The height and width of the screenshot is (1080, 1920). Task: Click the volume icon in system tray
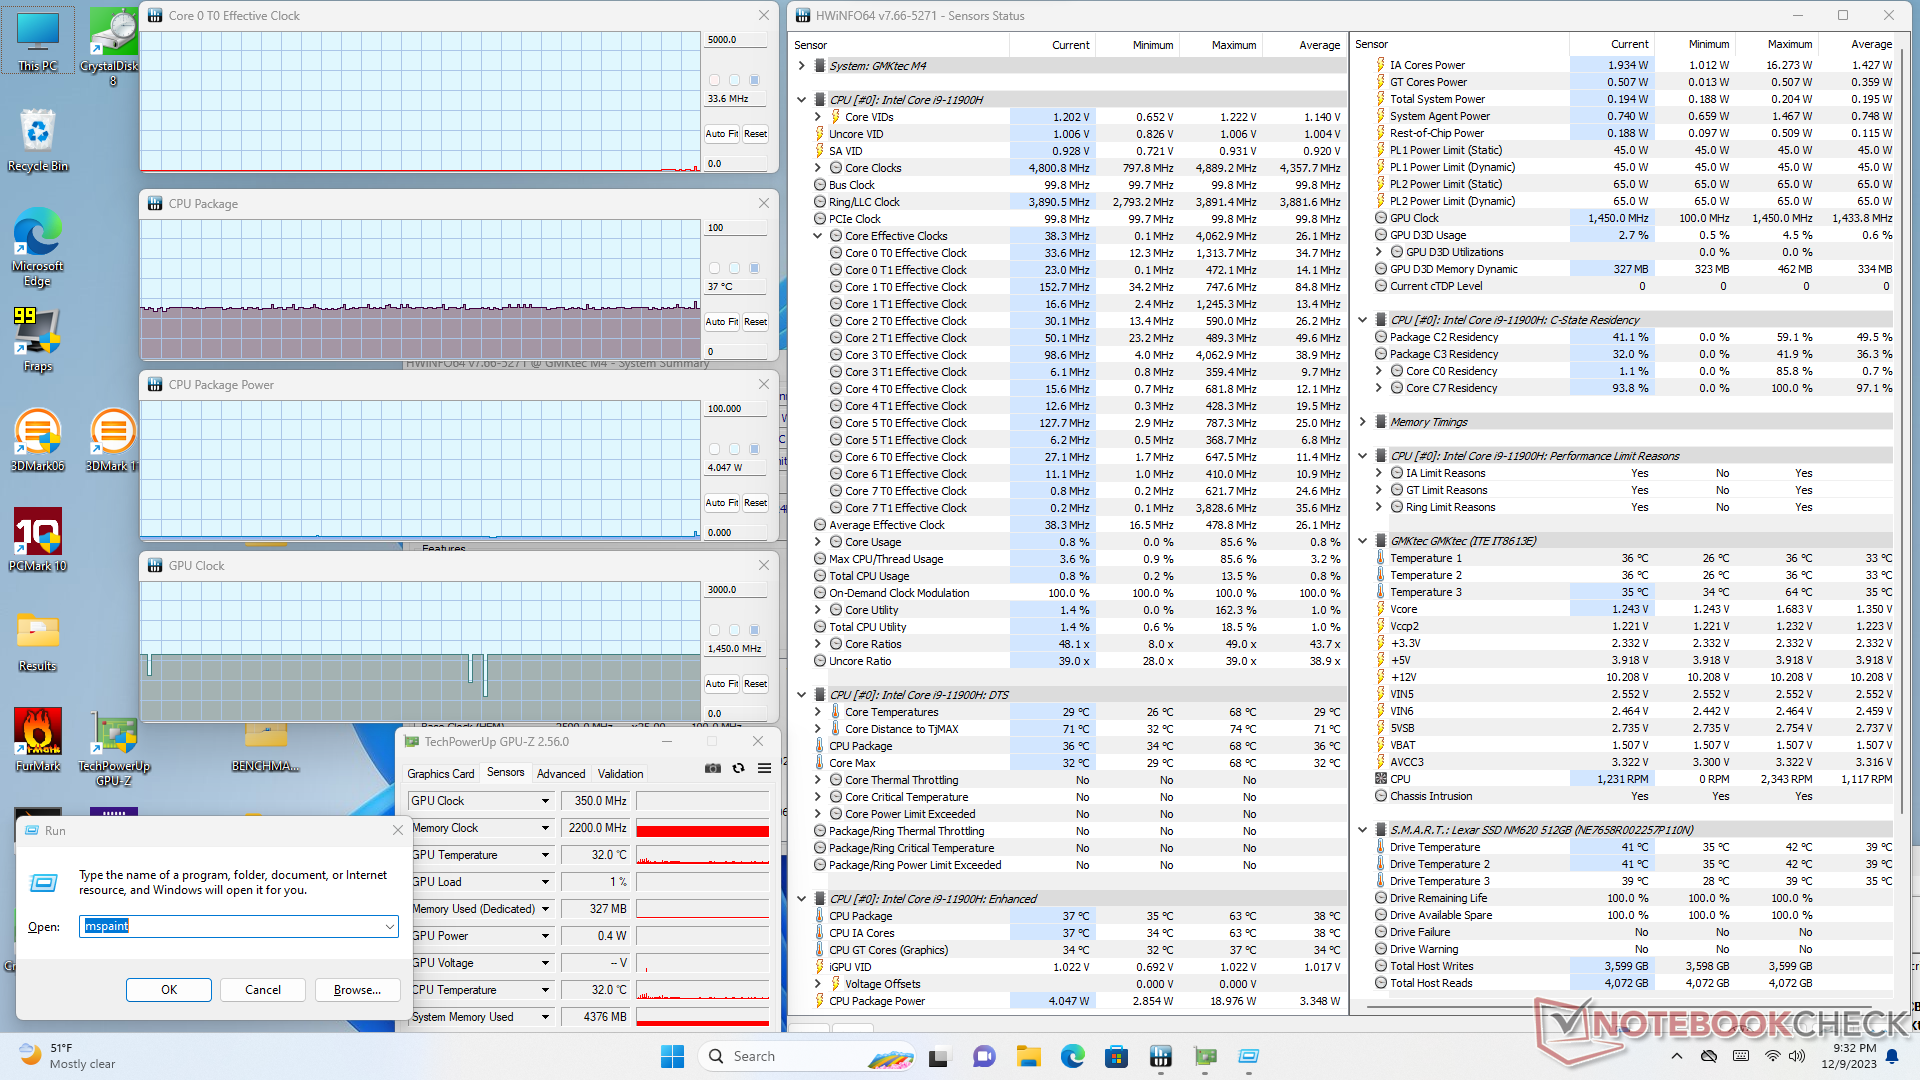1797,1056
